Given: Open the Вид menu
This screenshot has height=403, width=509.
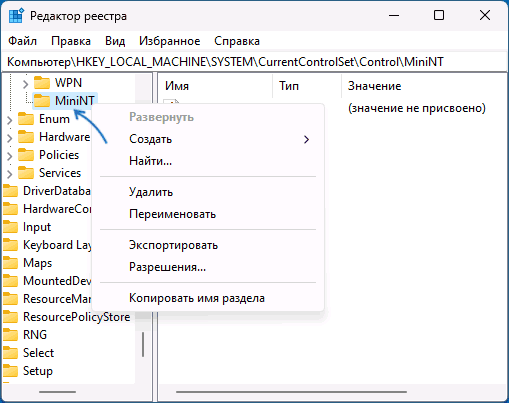Looking at the screenshot, I should (115, 41).
